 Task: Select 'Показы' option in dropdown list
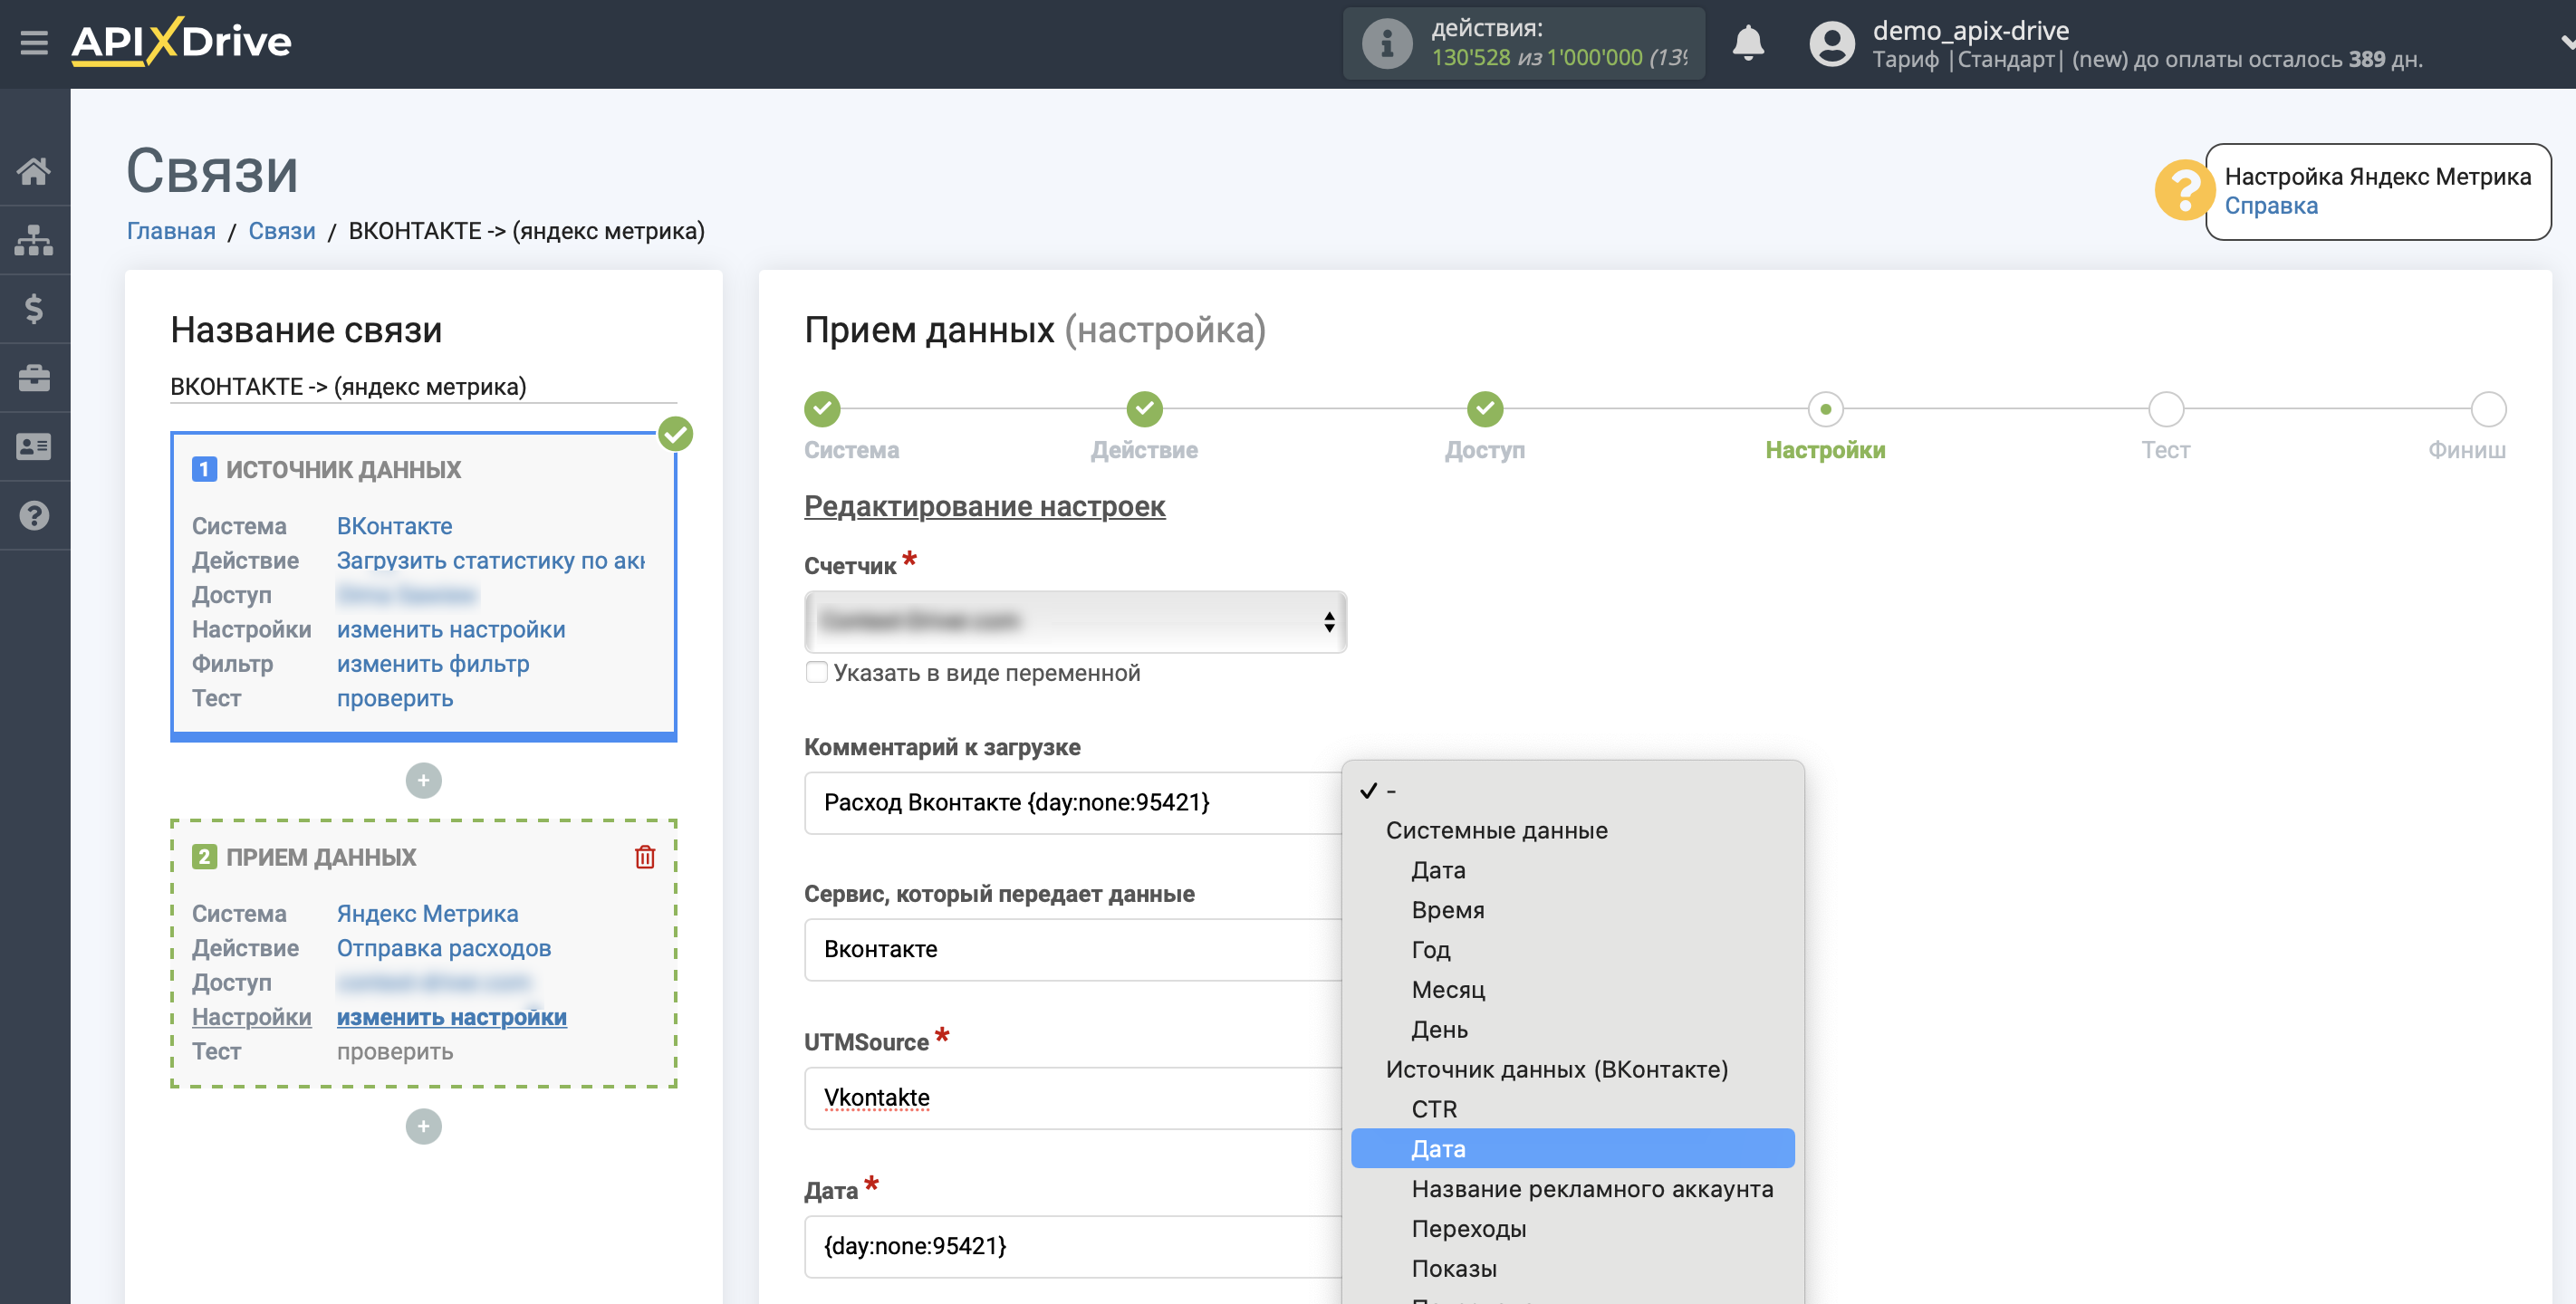pos(1572,1268)
